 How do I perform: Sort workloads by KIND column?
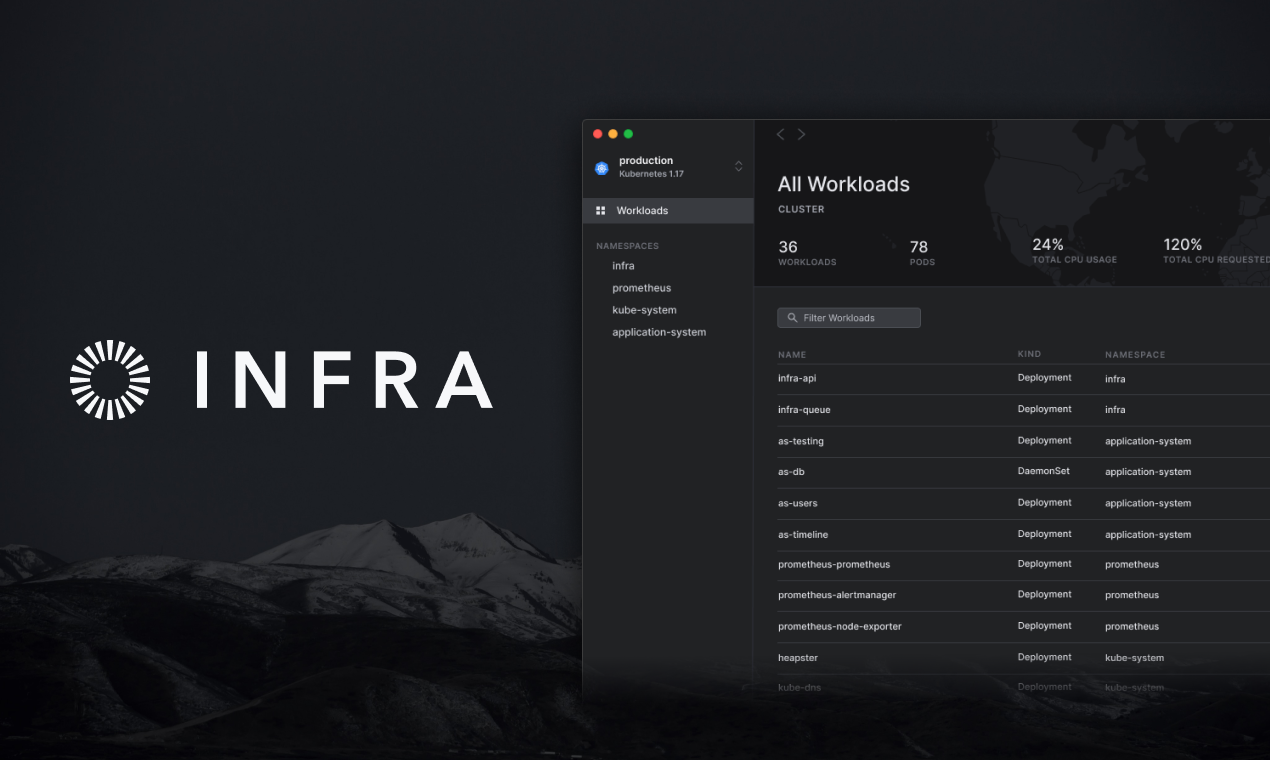coord(1029,353)
